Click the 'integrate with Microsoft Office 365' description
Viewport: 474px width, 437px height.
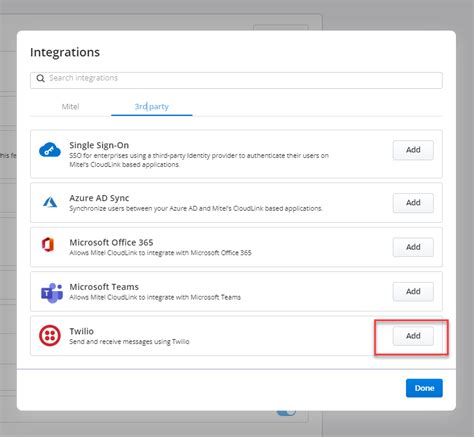160,253
